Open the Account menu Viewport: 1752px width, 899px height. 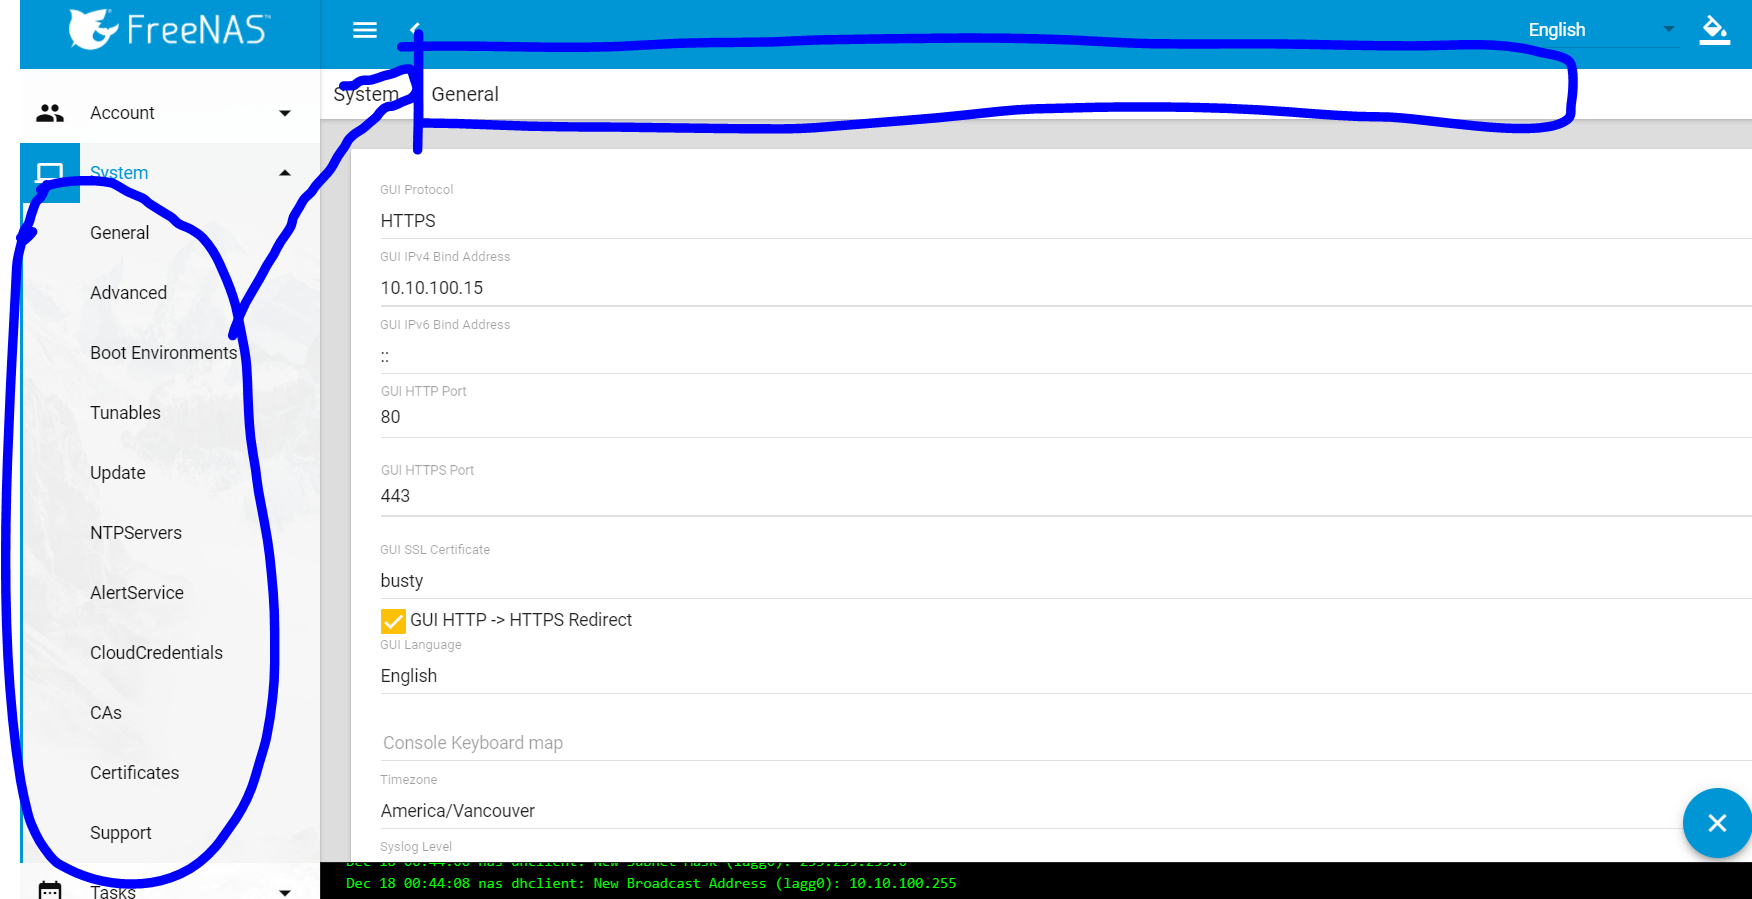coord(170,113)
